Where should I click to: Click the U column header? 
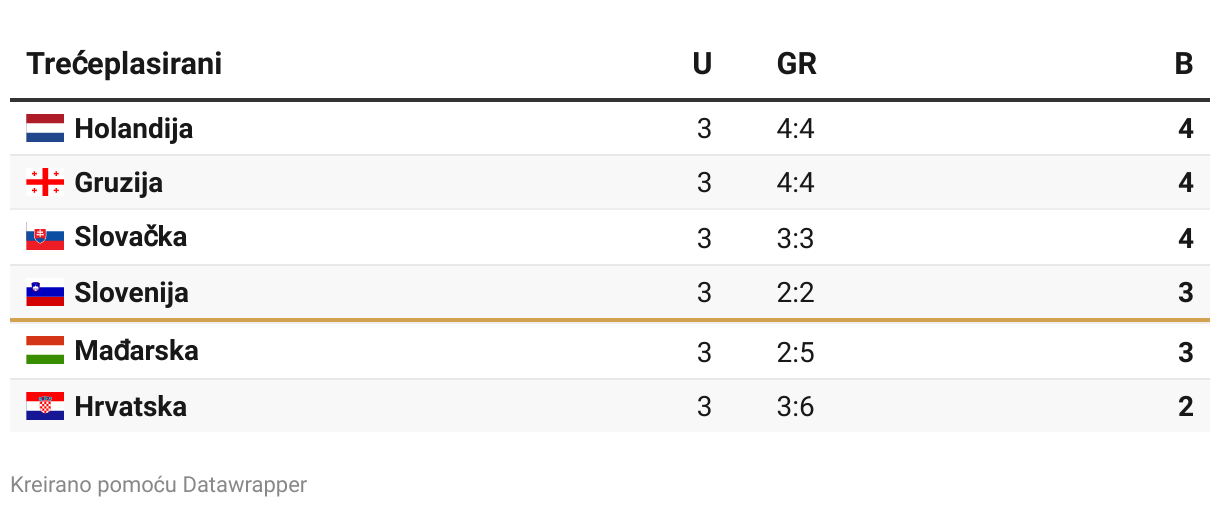pyautogui.click(x=702, y=64)
